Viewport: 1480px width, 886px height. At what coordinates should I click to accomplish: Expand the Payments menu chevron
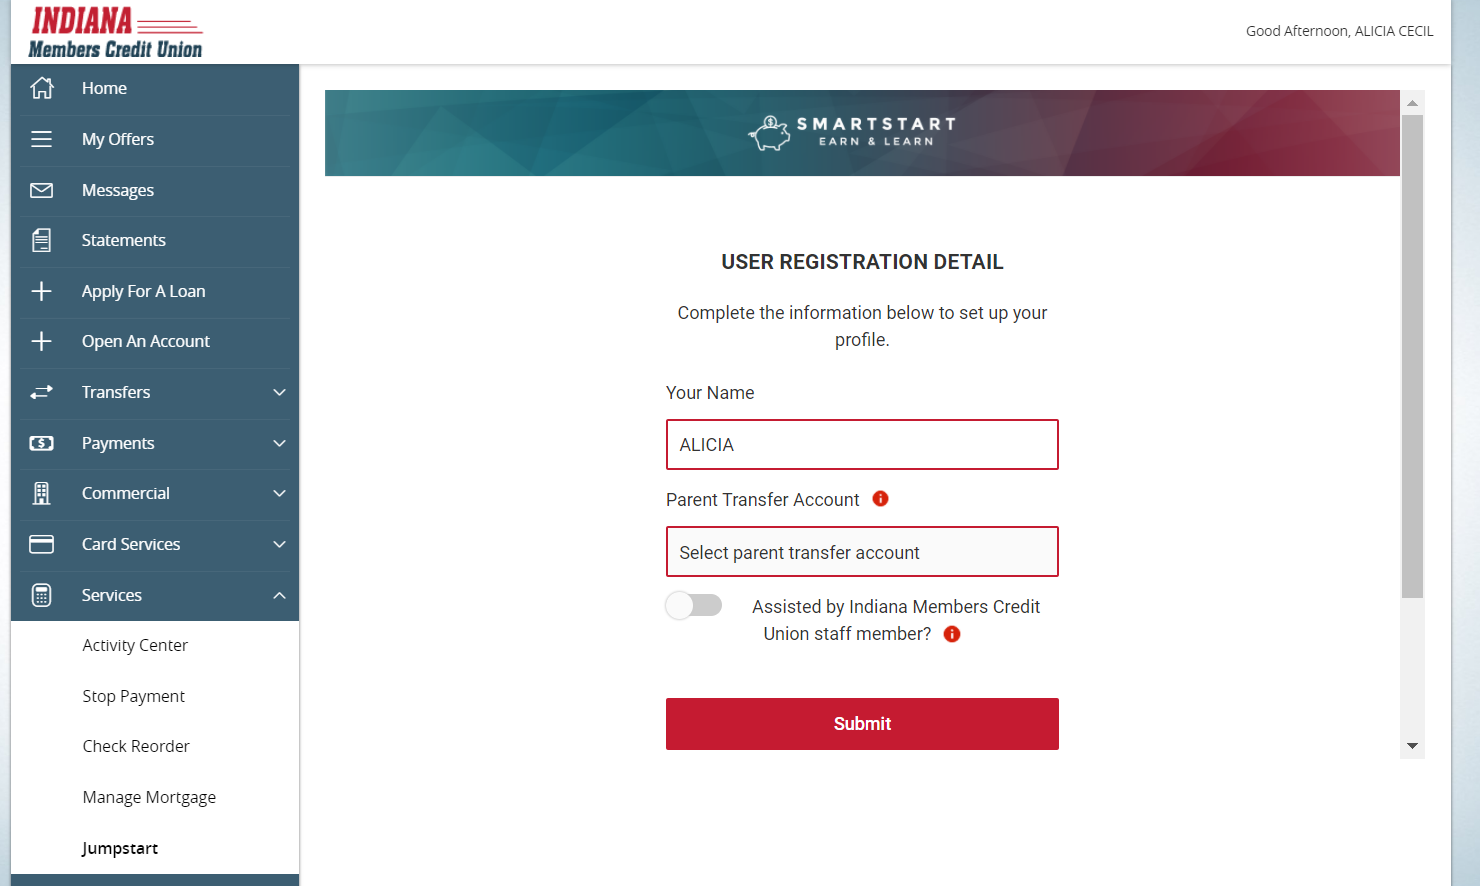[280, 443]
